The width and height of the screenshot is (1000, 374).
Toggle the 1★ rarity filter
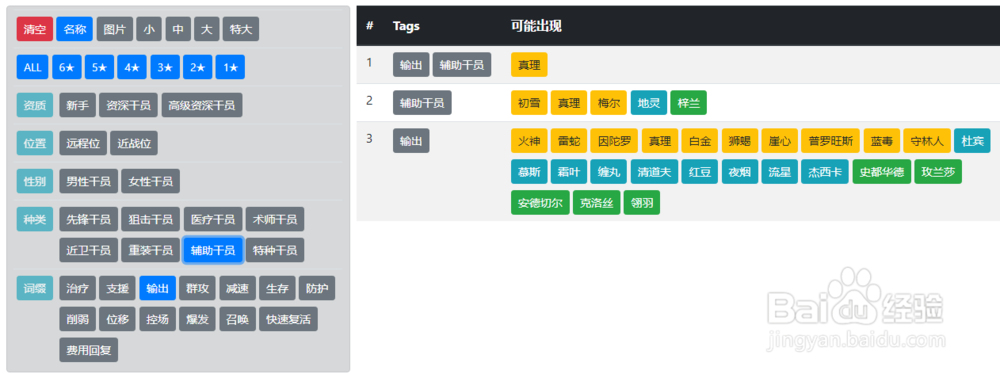[230, 67]
